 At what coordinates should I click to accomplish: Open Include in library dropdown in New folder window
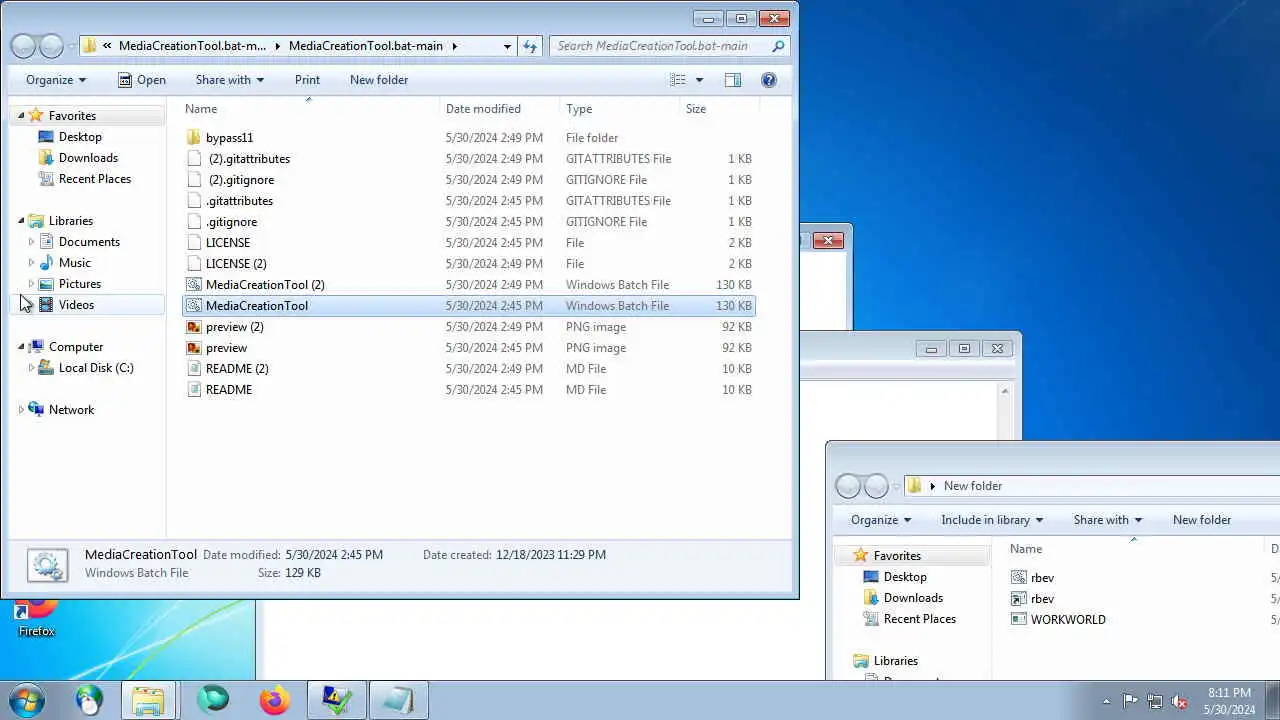point(992,520)
